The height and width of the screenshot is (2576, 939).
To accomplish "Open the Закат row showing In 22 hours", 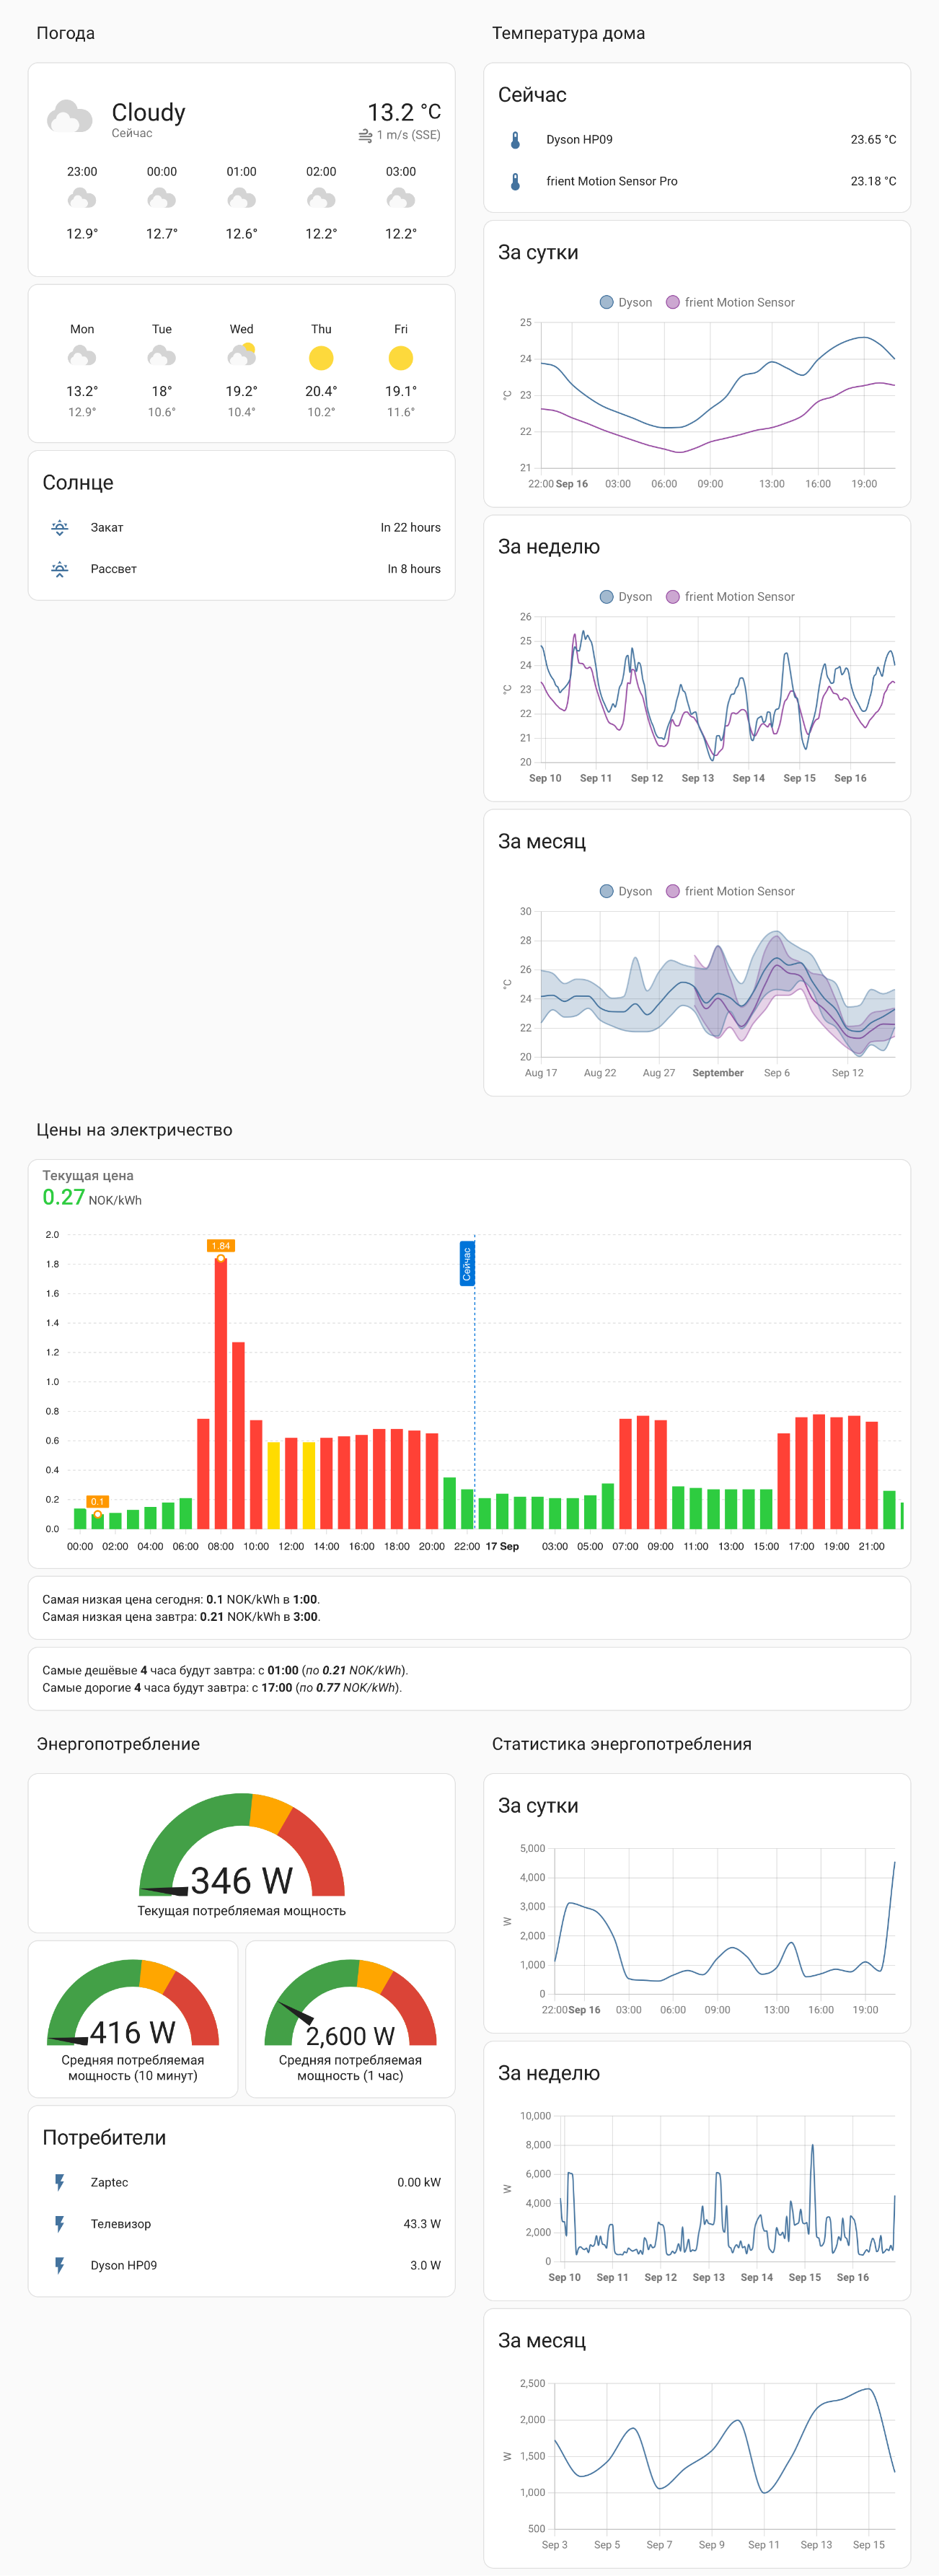I will pyautogui.click(x=242, y=527).
